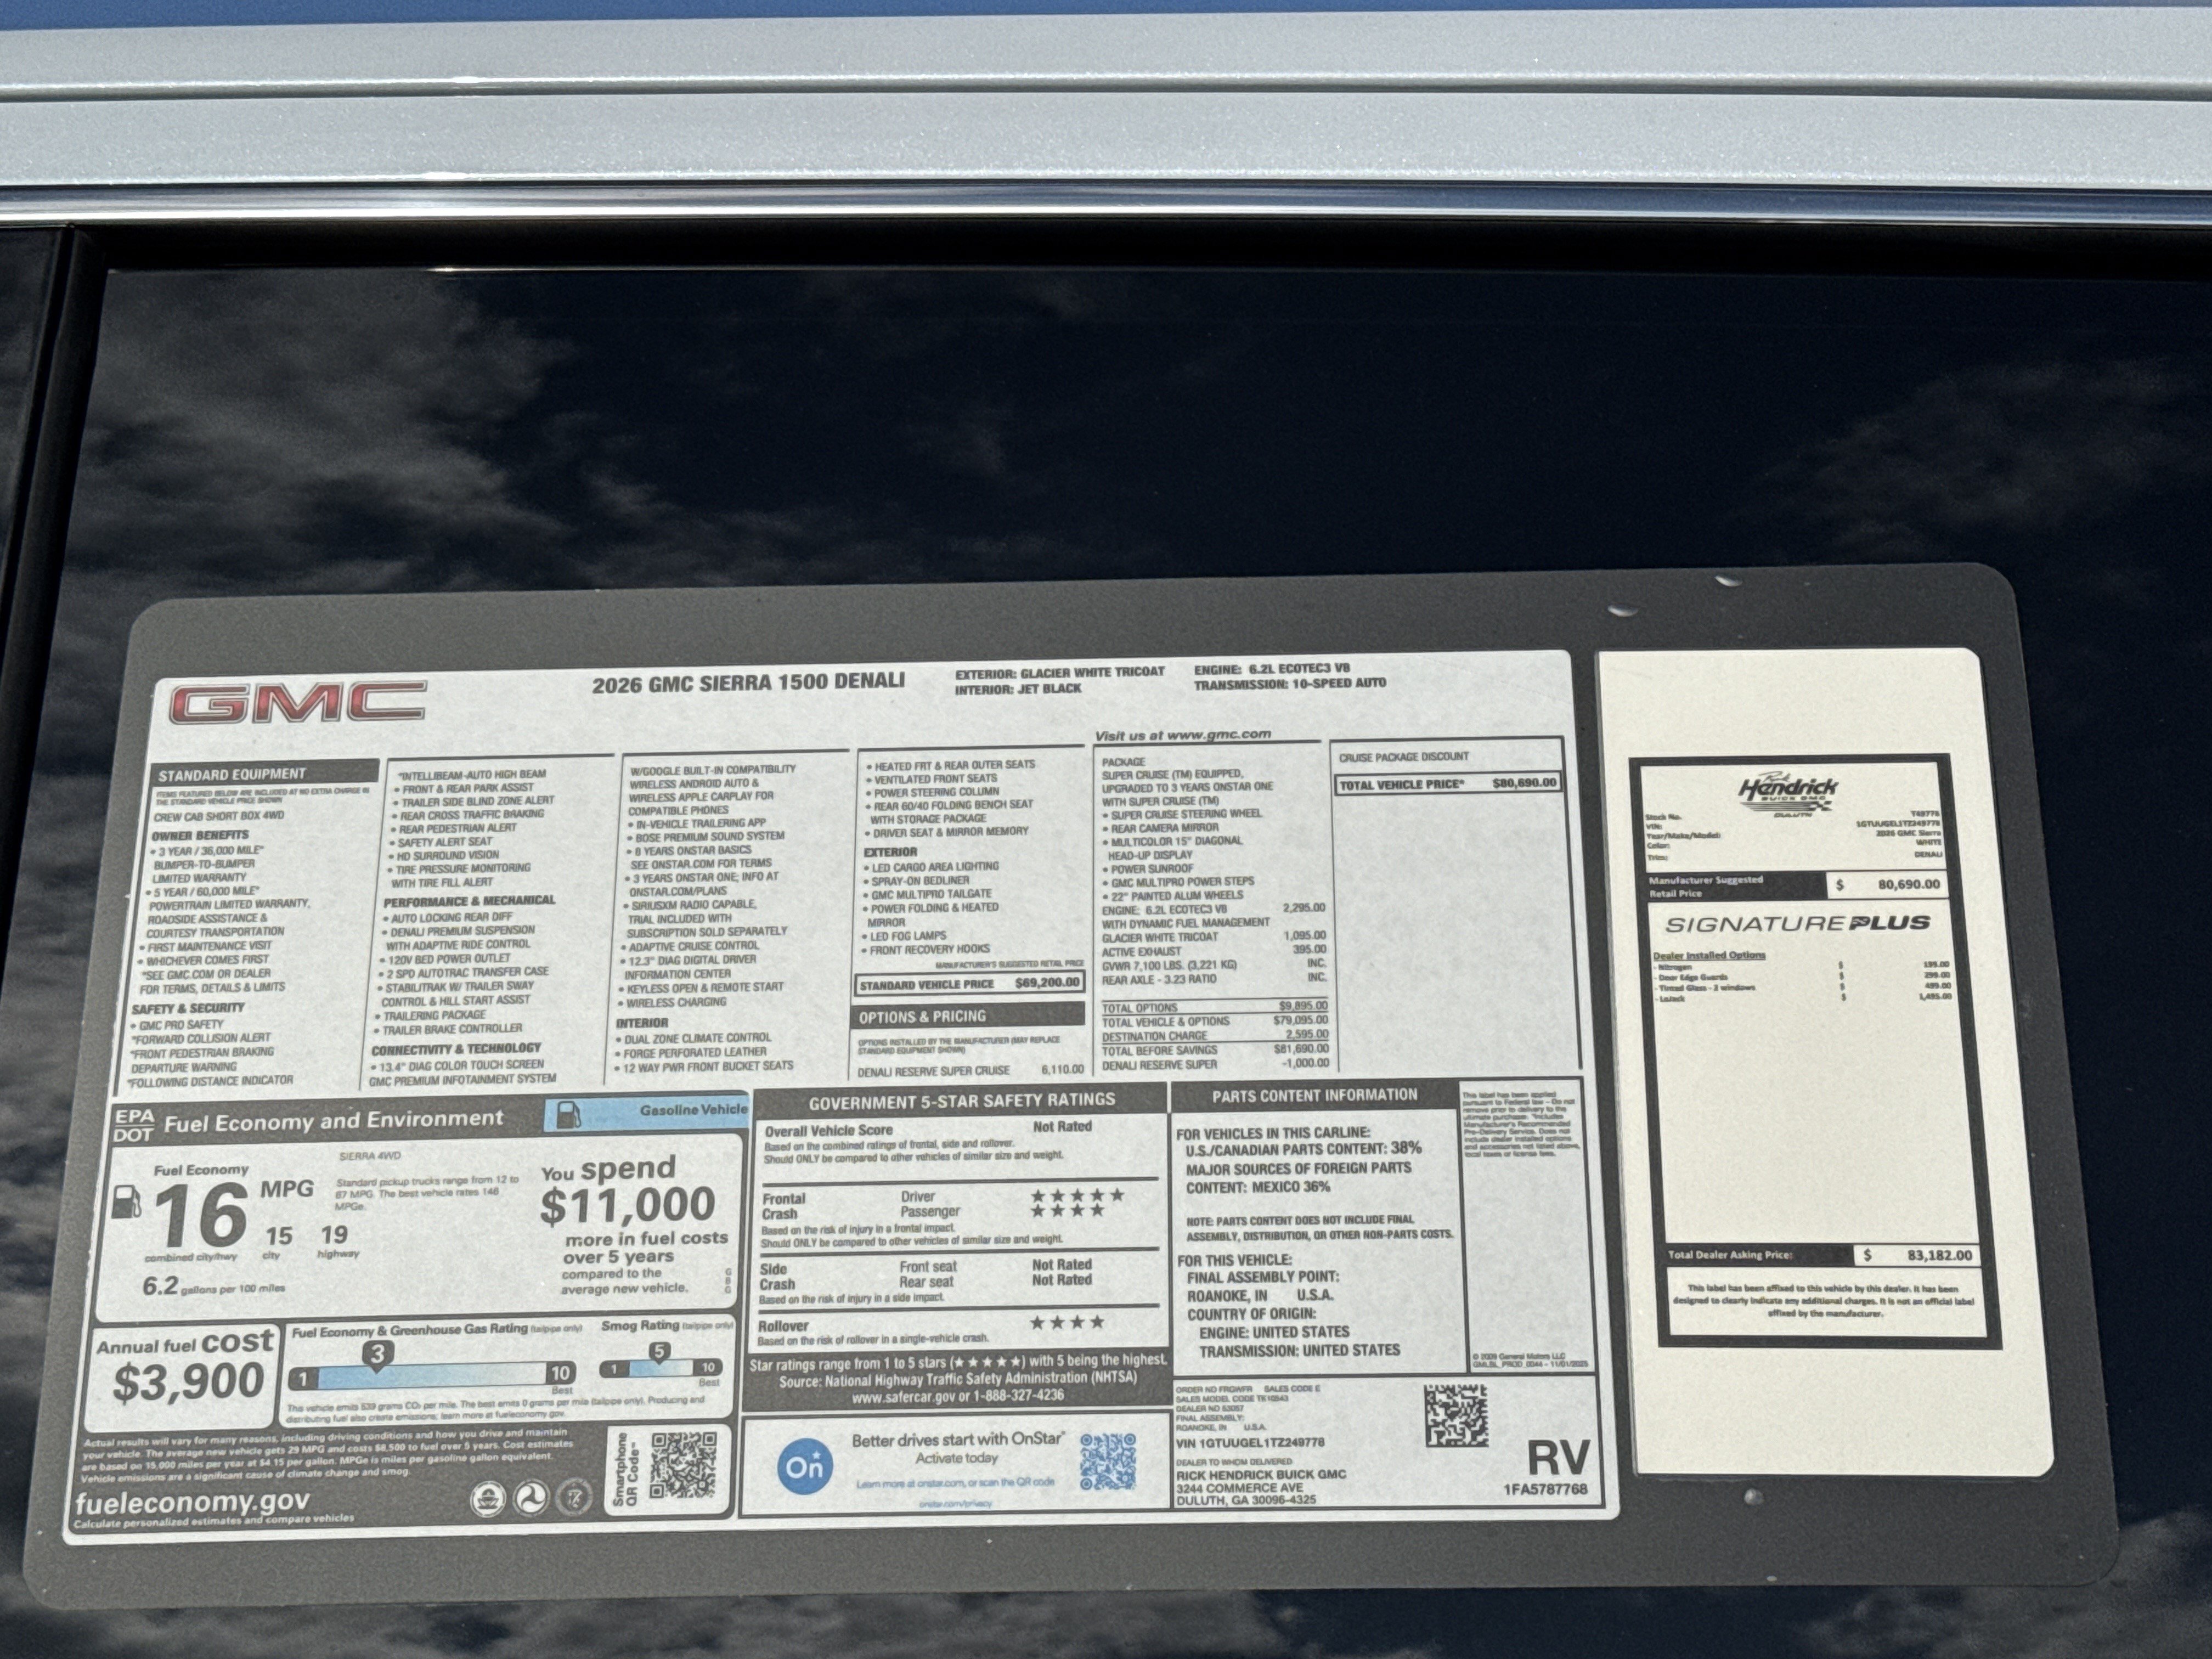Click the Signature Plus logo
Viewport: 2212px width, 1659px height.
[1797, 923]
